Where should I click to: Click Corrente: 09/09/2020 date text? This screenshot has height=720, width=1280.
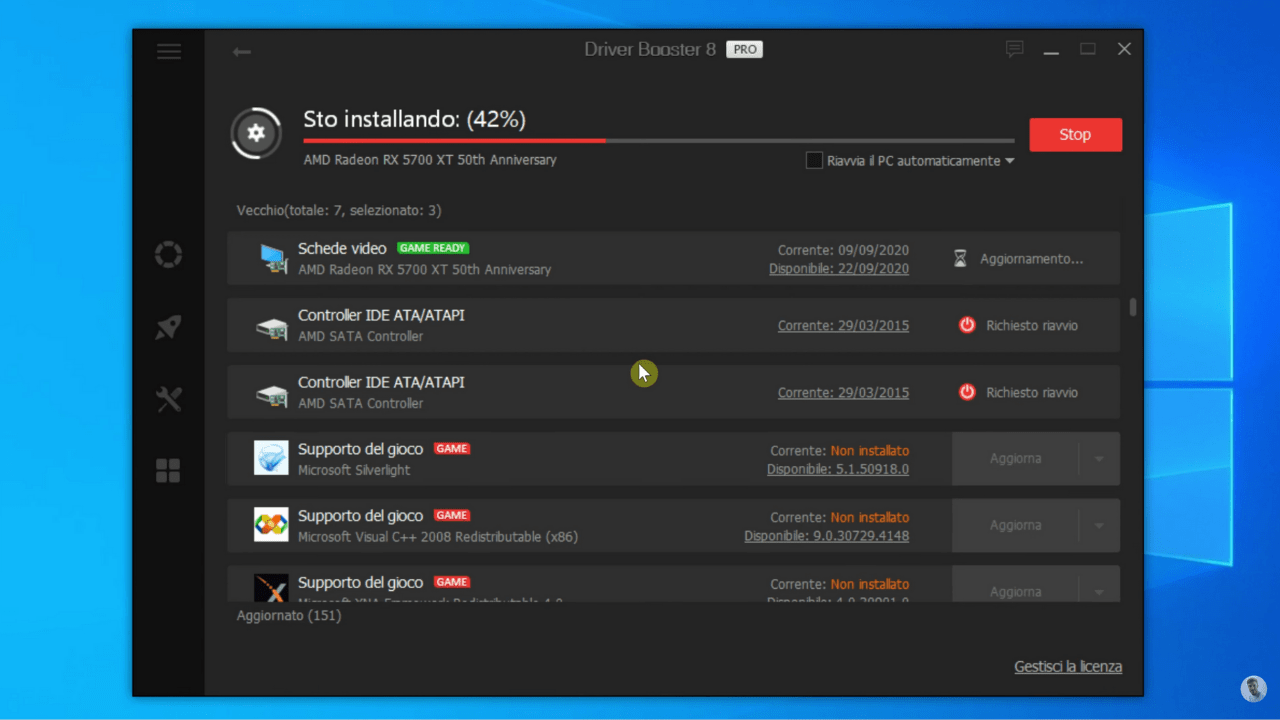point(843,250)
